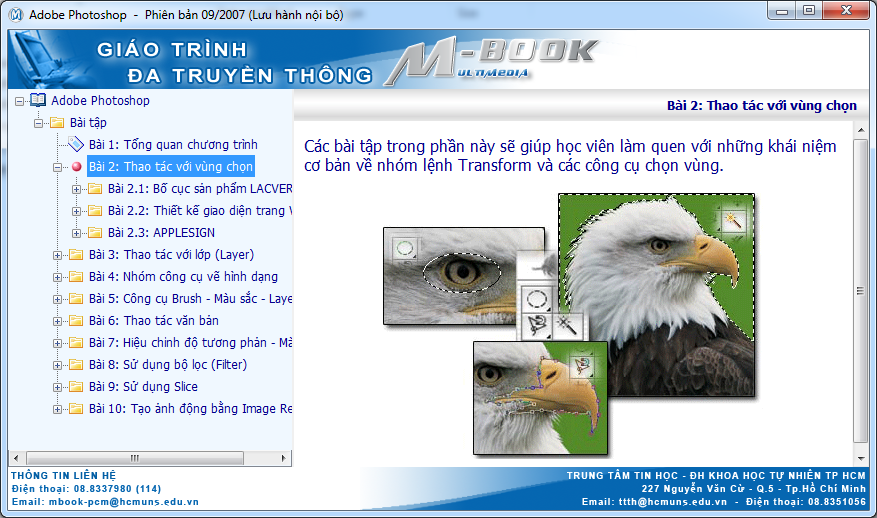Click content pane scroll down arrow
The width and height of the screenshot is (877, 518).
861,458
